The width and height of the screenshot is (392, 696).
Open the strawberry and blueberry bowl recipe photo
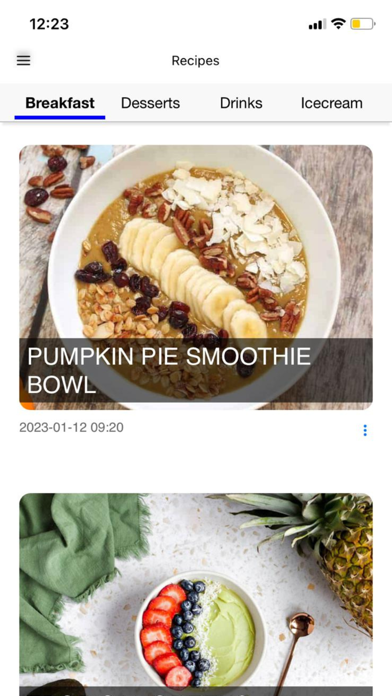pos(196,595)
